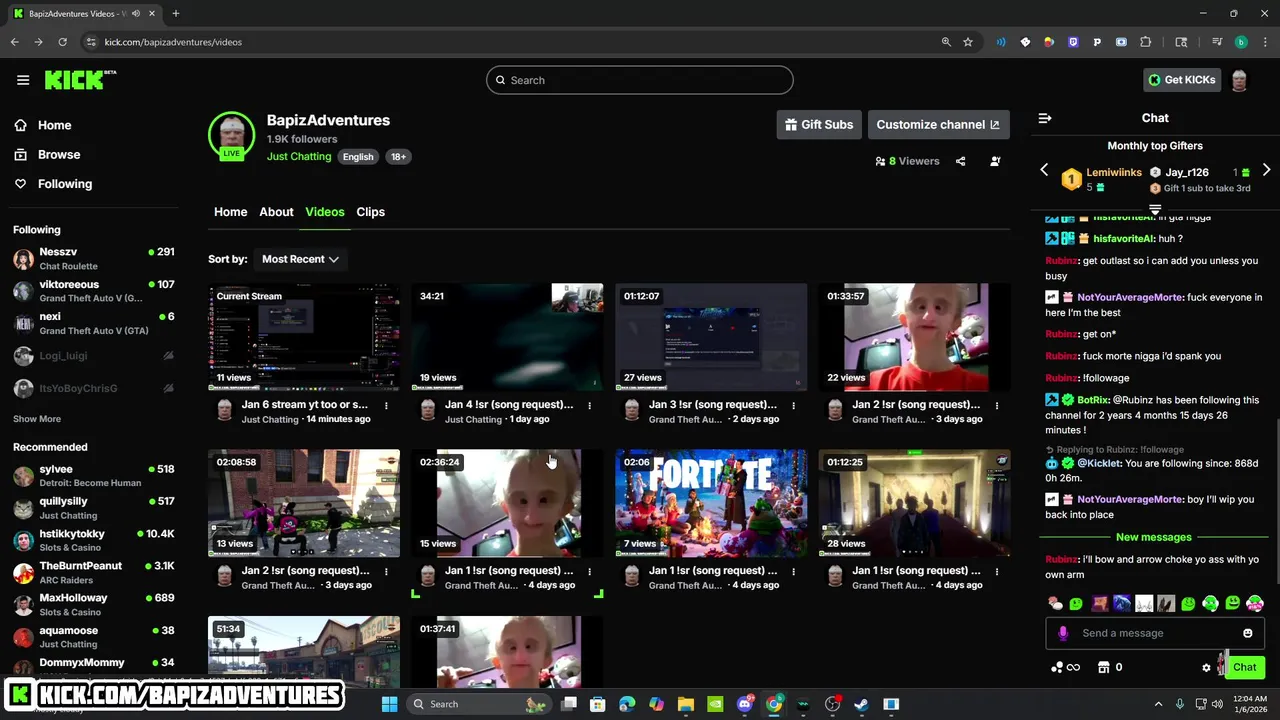Open the 01:33:57 Jan 2 video thumbnail
The width and height of the screenshot is (1280, 720).
point(914,337)
